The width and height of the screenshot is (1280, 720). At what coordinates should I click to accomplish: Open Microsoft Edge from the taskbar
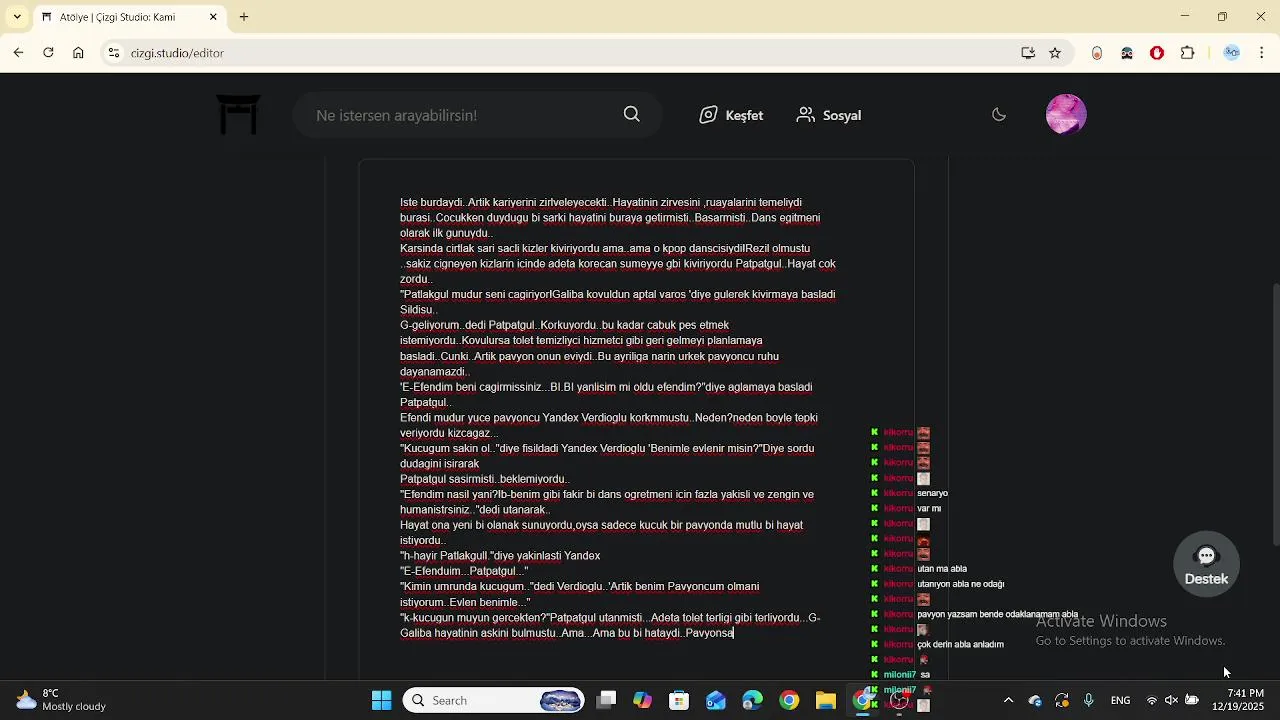coord(752,700)
